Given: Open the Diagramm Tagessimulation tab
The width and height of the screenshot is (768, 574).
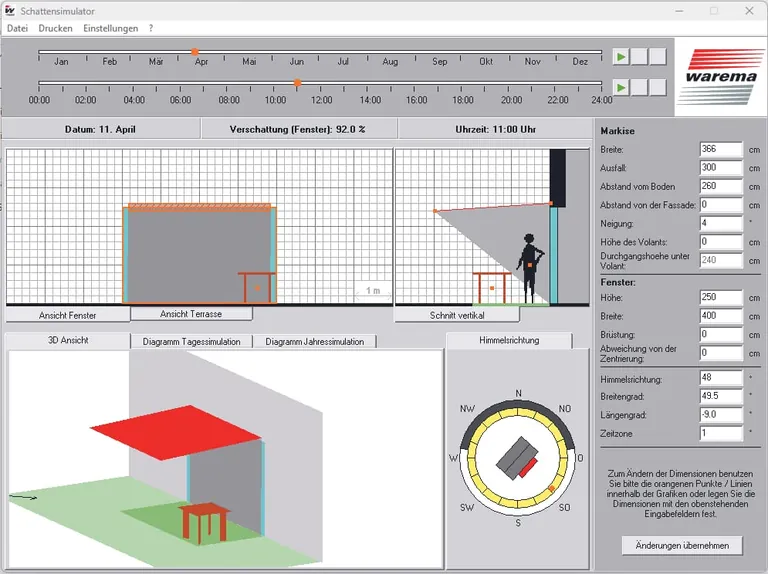Looking at the screenshot, I should coord(192,341).
